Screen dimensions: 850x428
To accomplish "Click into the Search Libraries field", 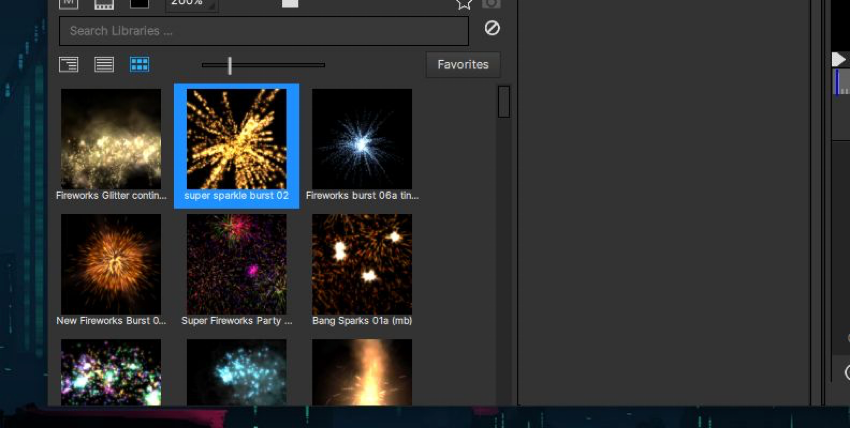I will (264, 31).
